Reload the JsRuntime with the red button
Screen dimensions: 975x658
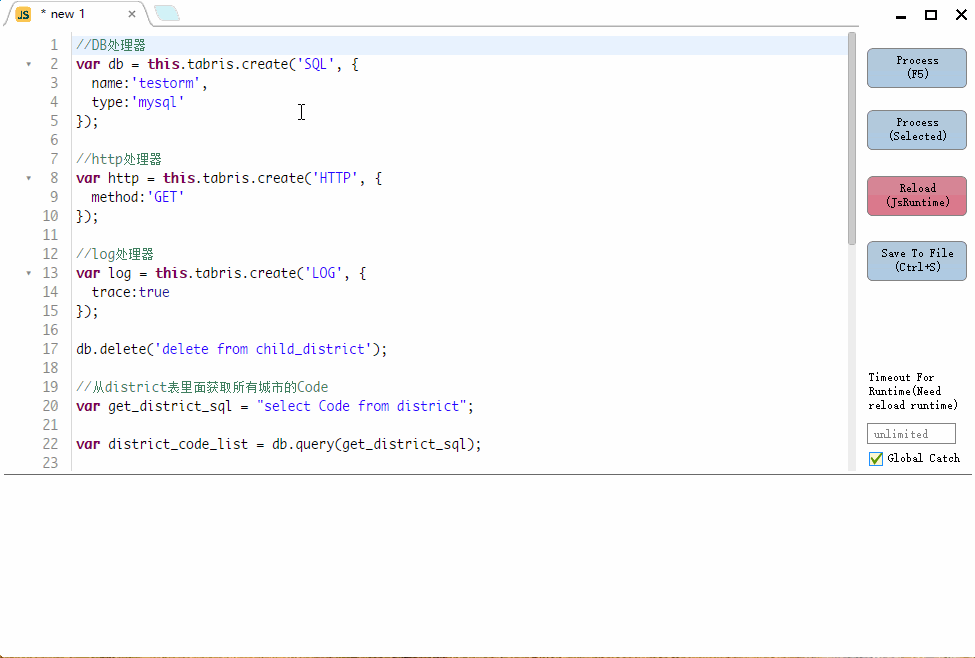917,196
